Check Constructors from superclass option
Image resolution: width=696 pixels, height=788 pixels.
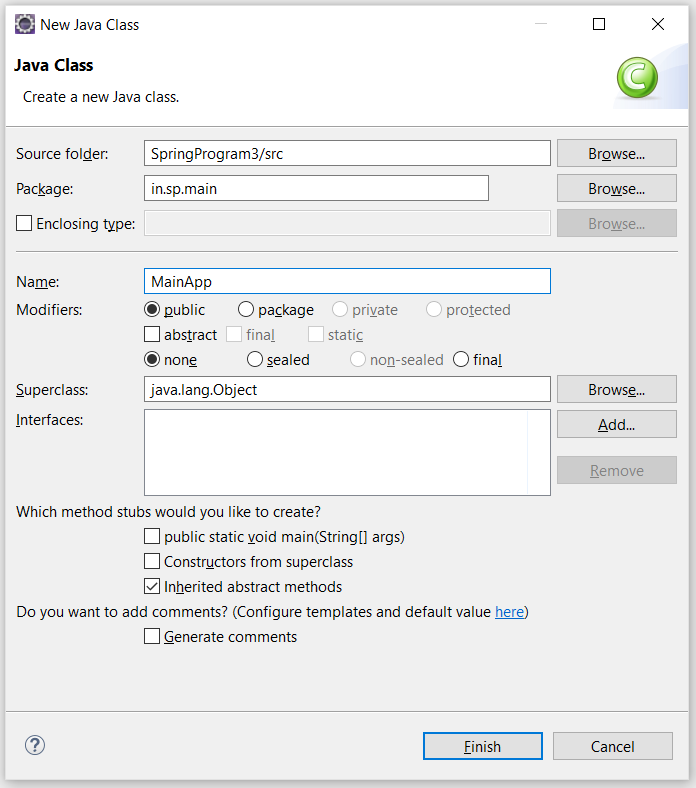click(x=152, y=561)
